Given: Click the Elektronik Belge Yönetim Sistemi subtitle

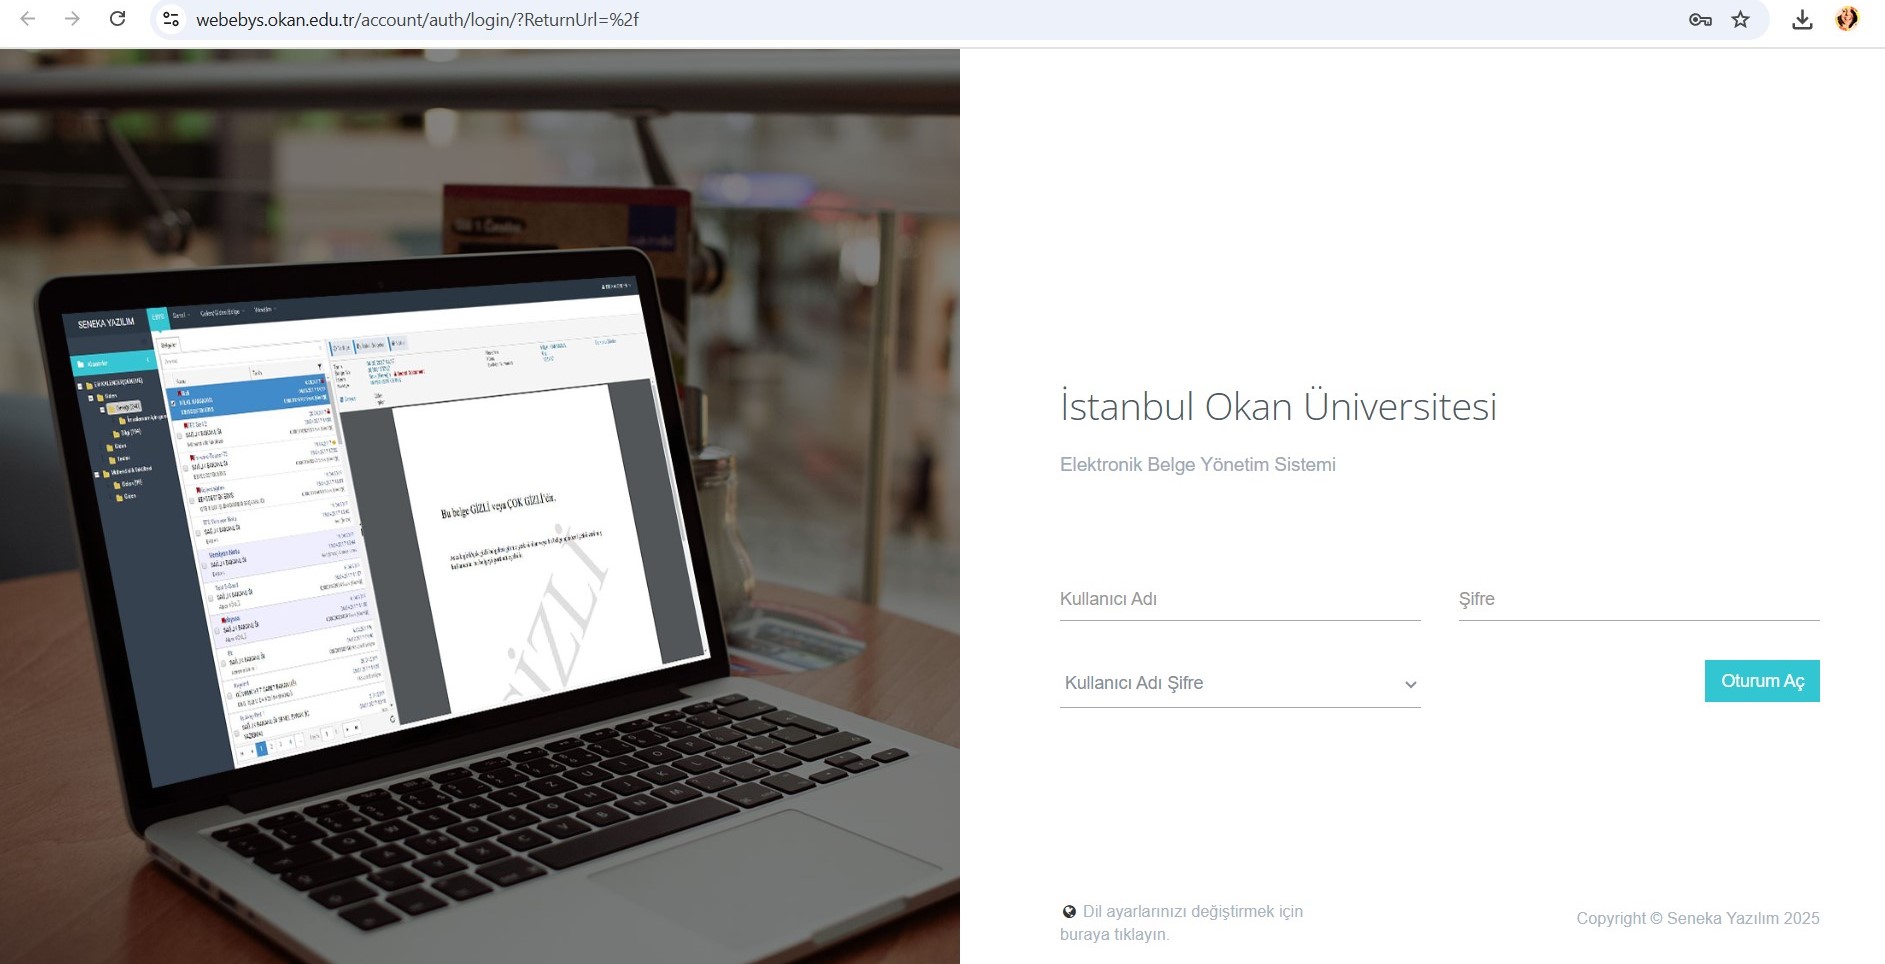Looking at the screenshot, I should (1198, 464).
